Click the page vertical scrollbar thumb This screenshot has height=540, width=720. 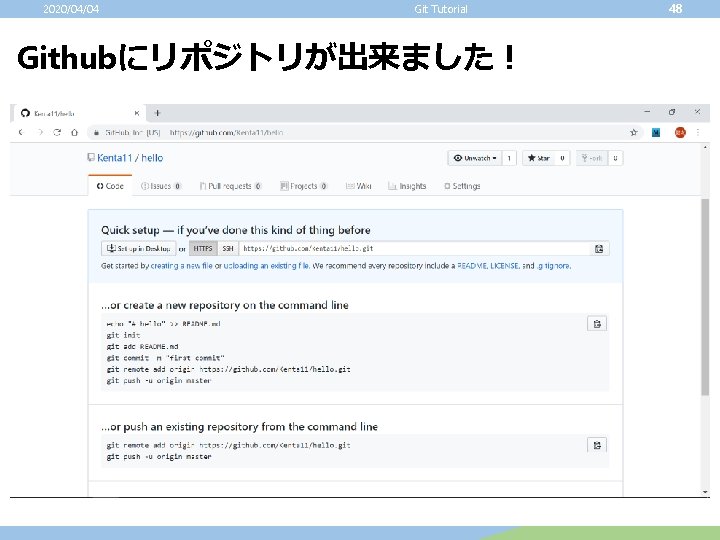tap(705, 296)
